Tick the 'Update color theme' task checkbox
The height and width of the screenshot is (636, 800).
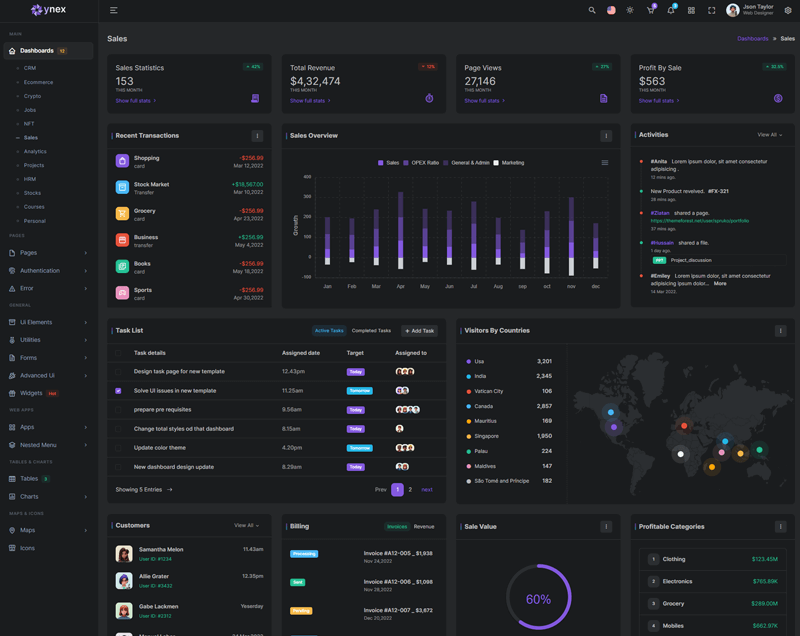point(118,448)
